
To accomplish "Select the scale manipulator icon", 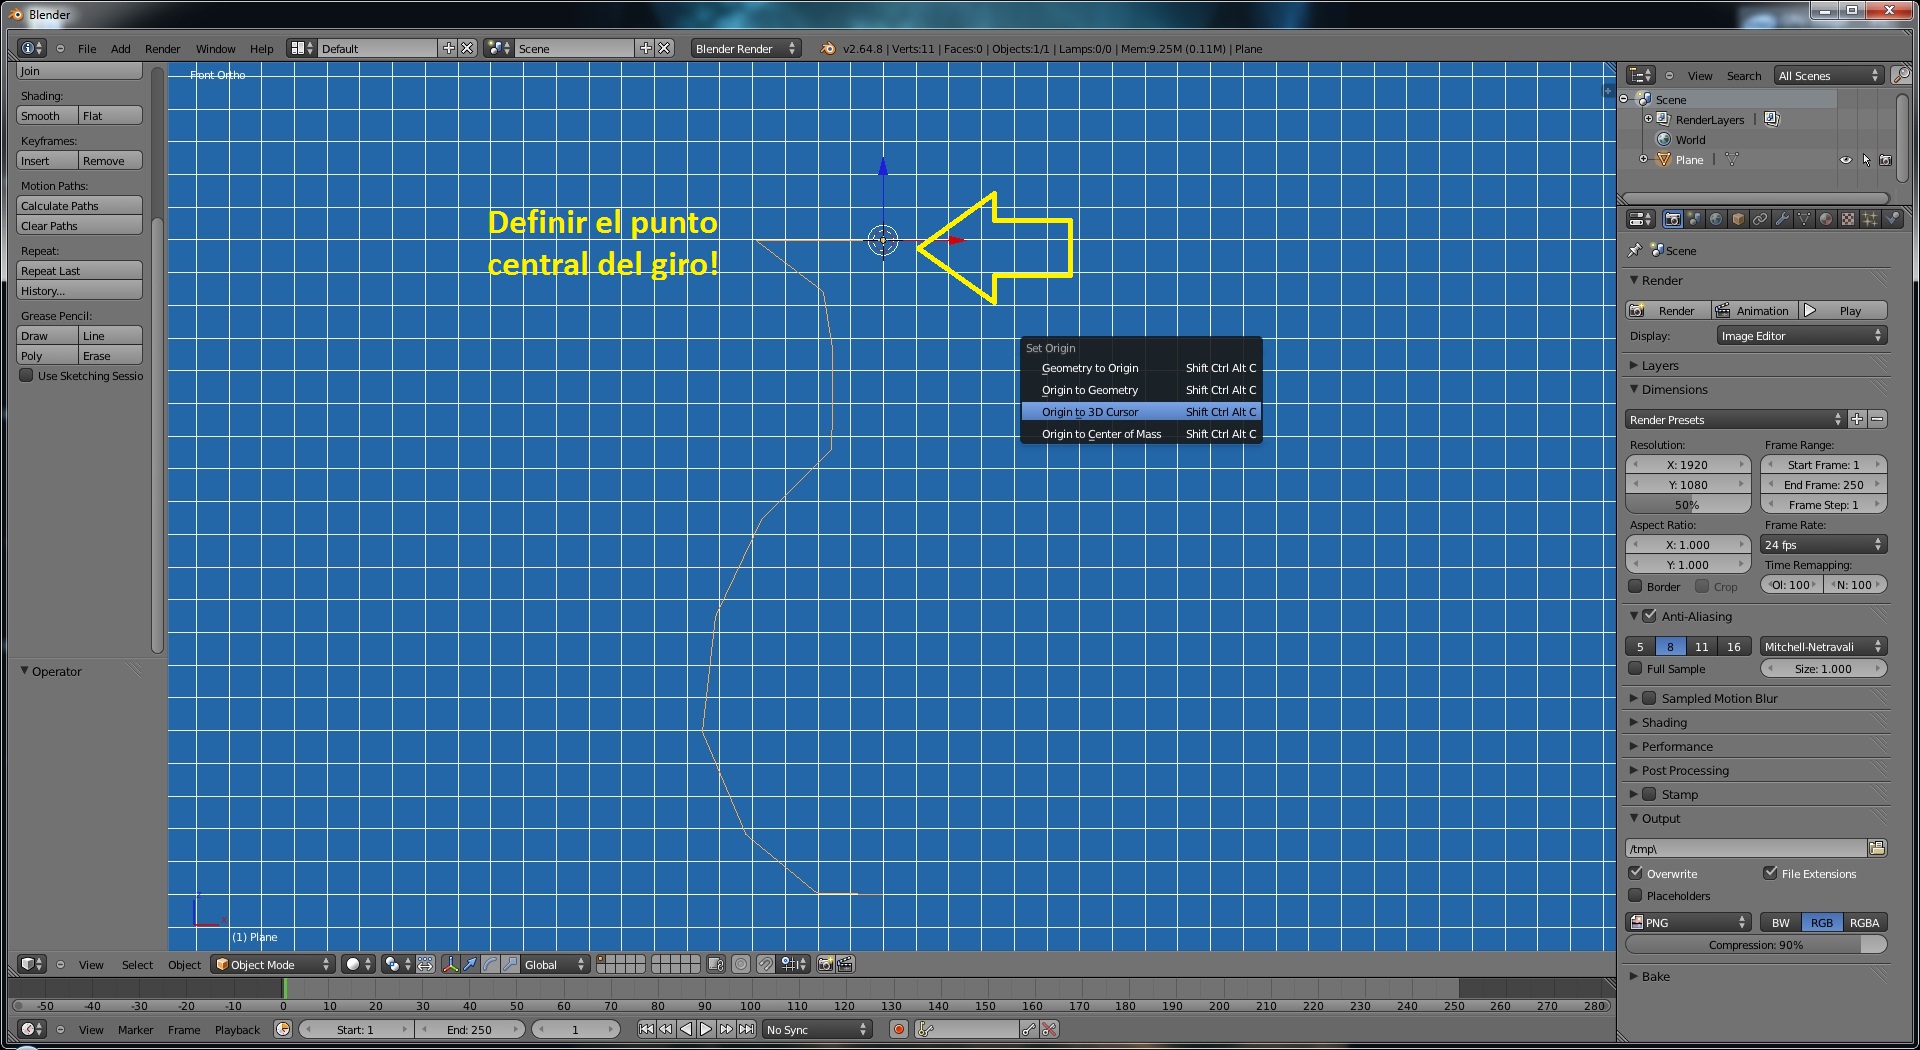I will 510,964.
